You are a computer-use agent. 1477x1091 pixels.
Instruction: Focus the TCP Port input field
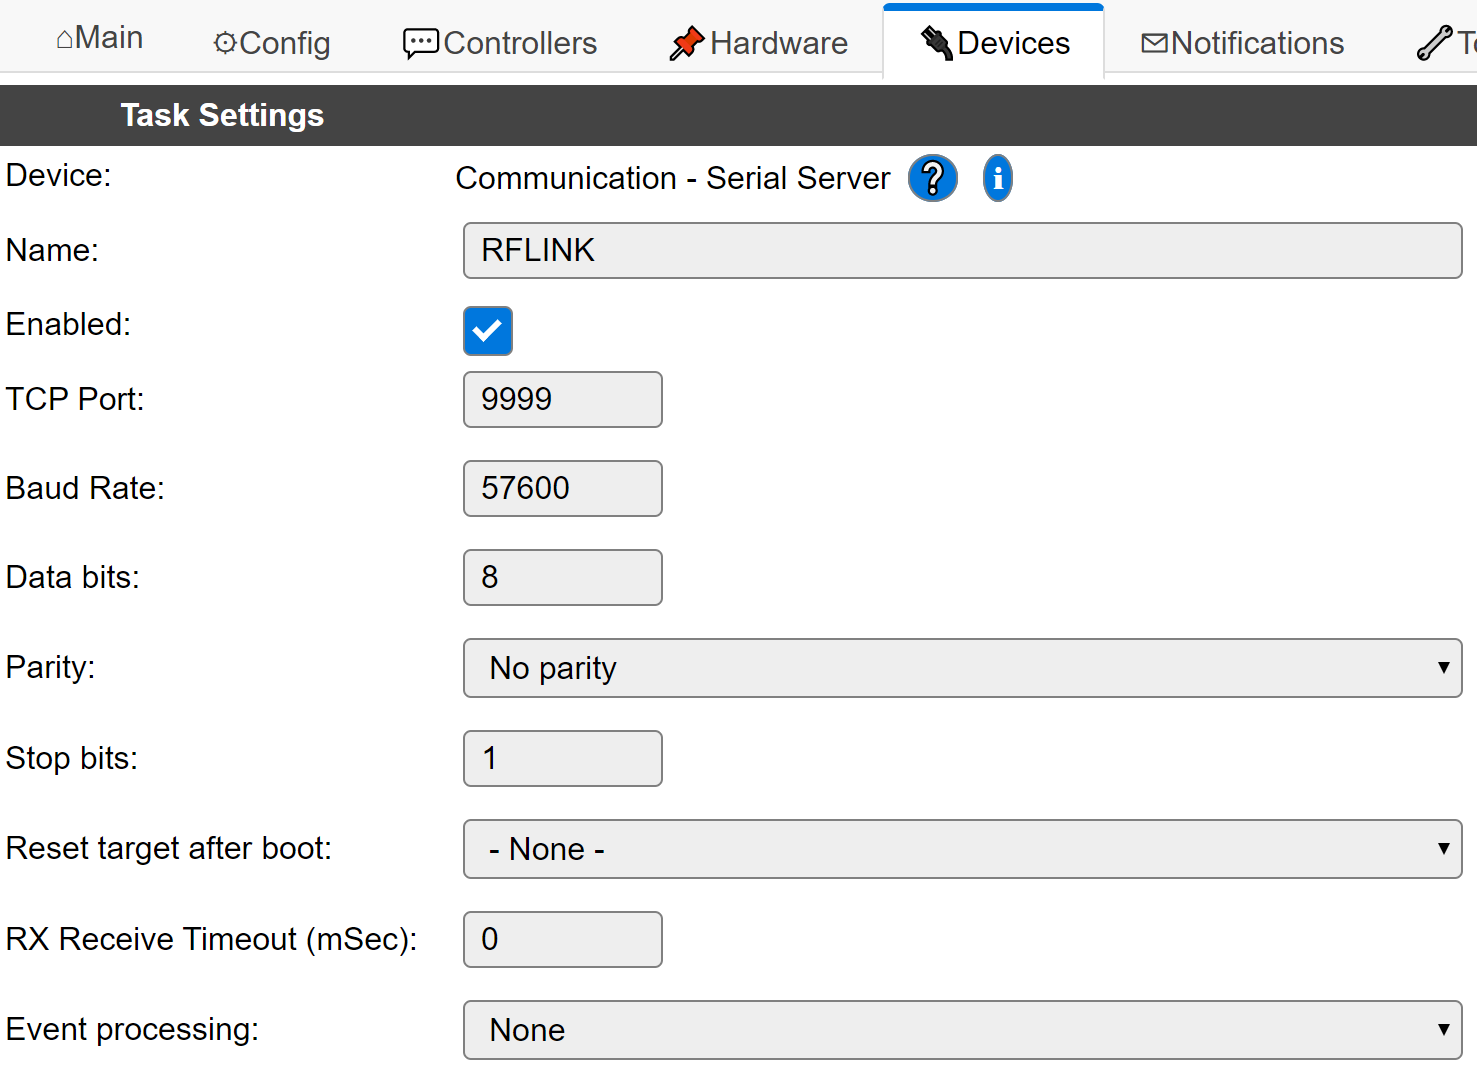click(563, 400)
